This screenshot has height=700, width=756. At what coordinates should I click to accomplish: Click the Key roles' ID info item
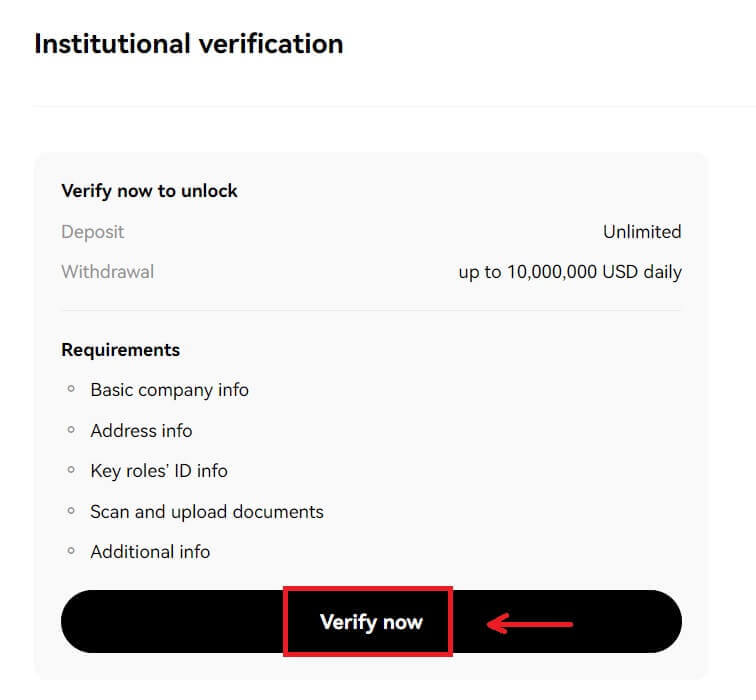(x=159, y=471)
